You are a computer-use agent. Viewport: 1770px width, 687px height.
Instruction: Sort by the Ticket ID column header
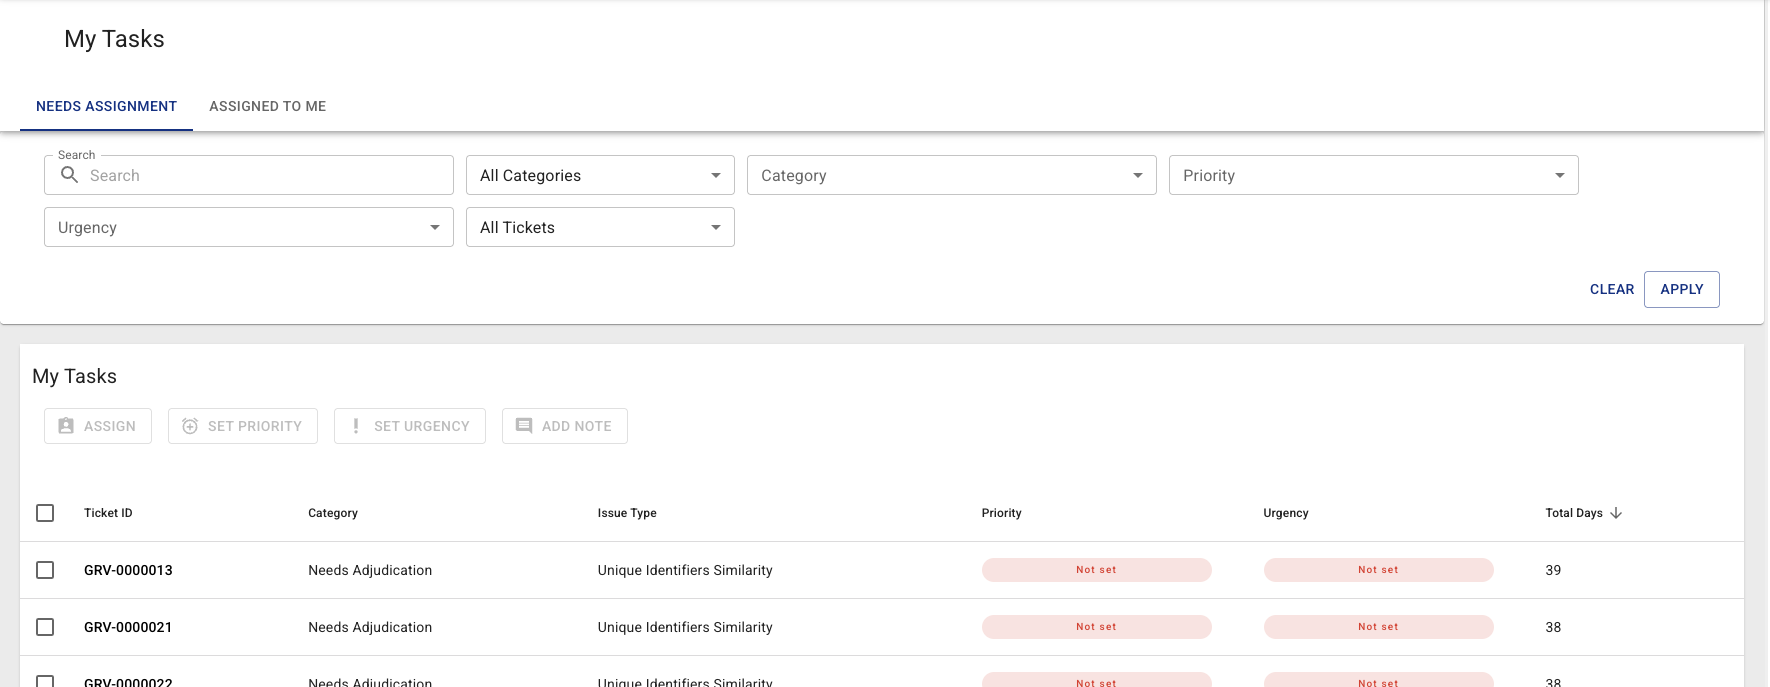coord(108,513)
